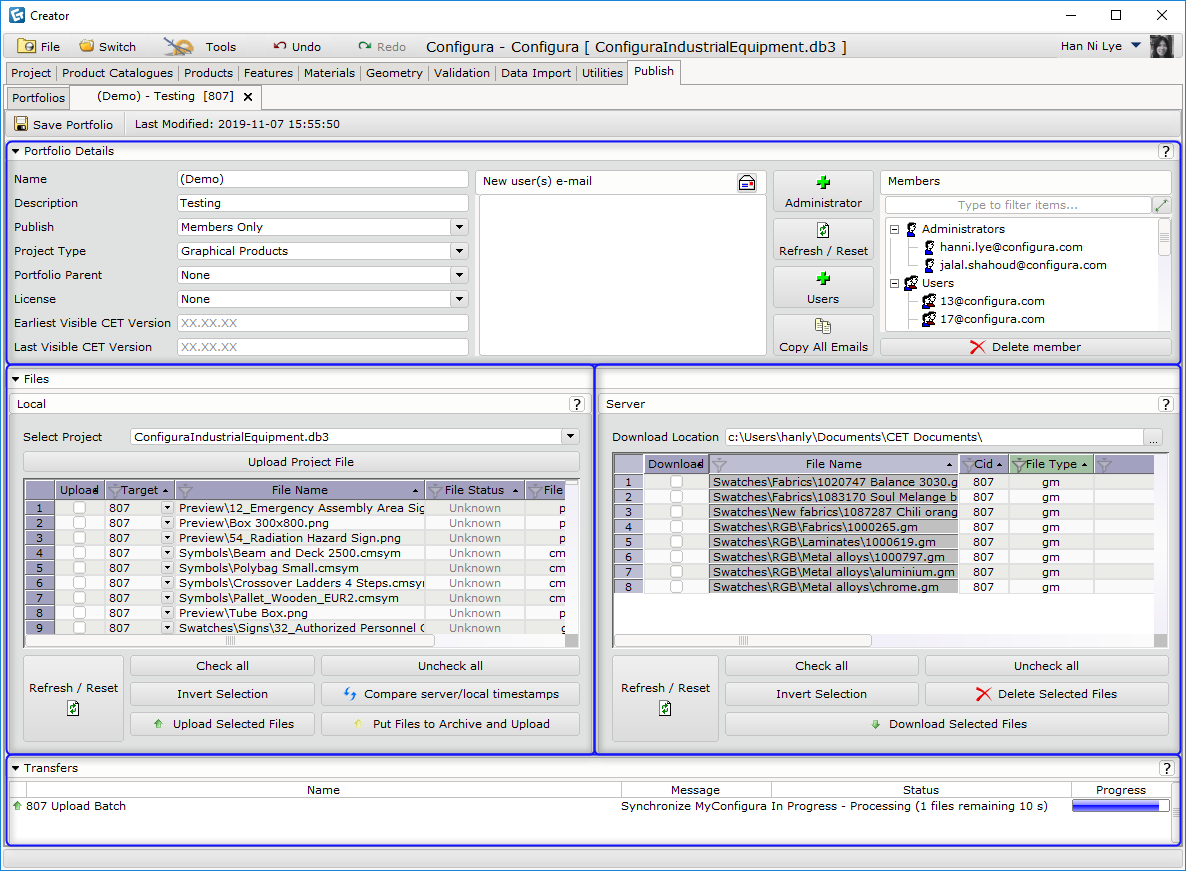
Task: Open the Tools wrench icon
Action: [x=179, y=47]
